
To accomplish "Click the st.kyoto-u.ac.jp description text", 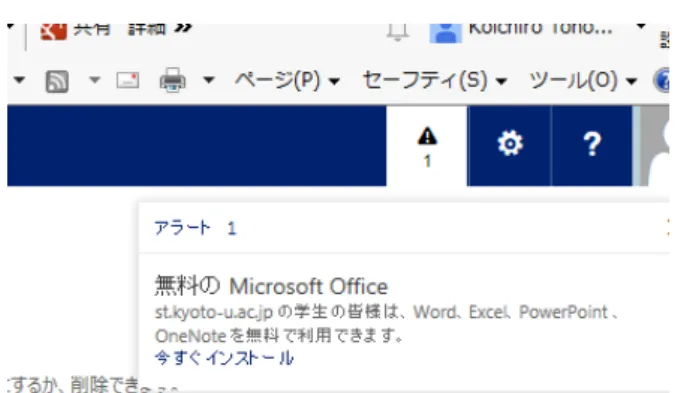I will coord(386,324).
